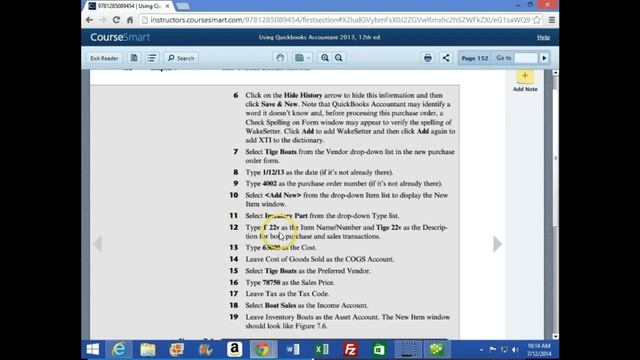Click the Exit Reader button
640x360 pixels.
click(104, 58)
